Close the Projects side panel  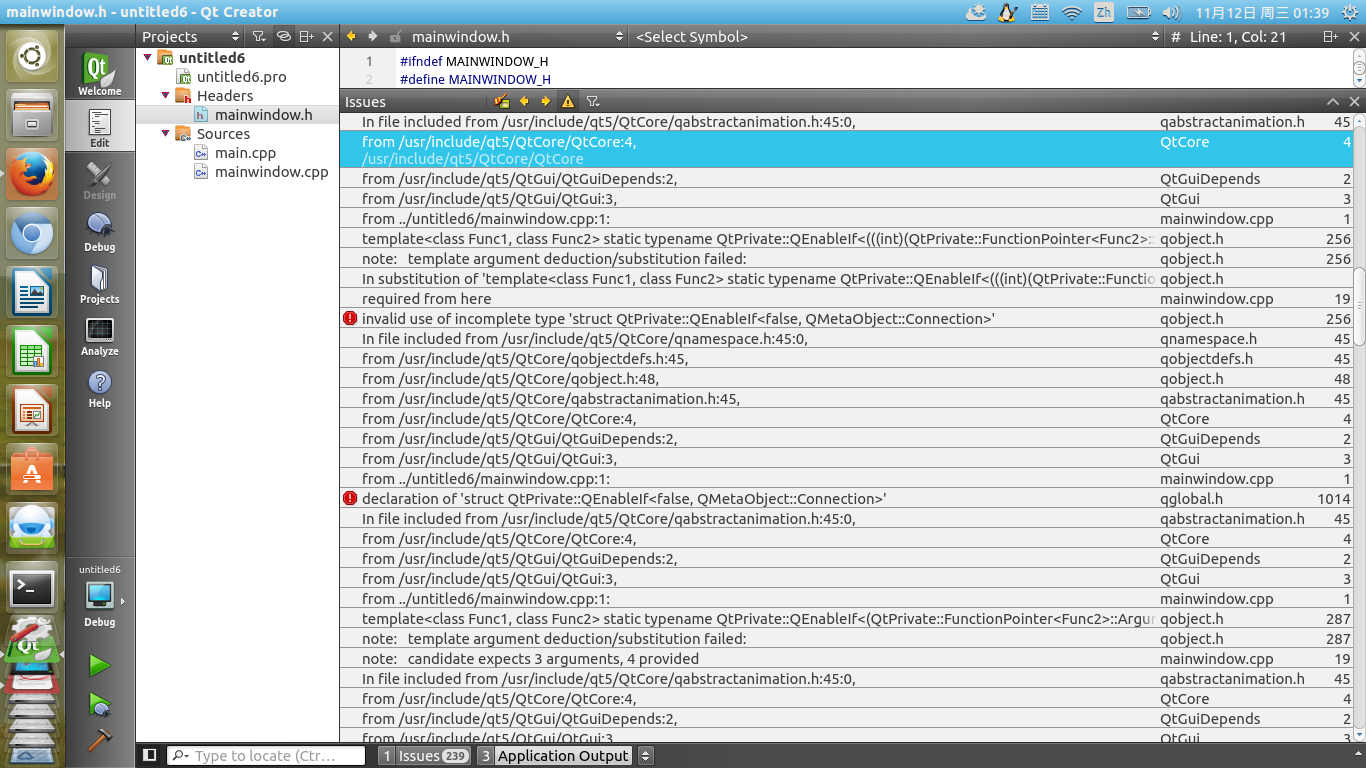pyautogui.click(x=328, y=36)
